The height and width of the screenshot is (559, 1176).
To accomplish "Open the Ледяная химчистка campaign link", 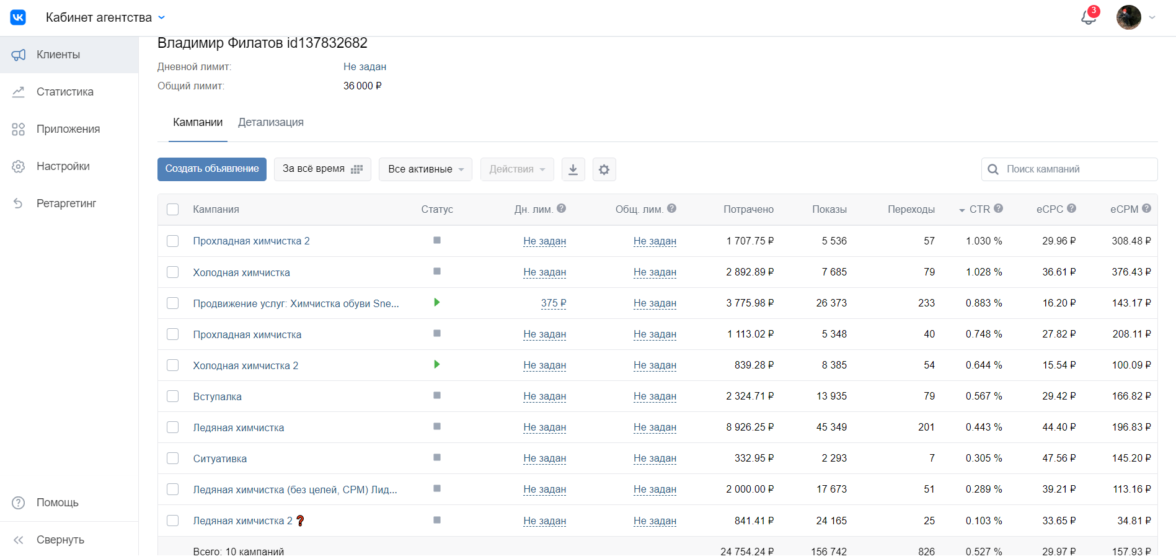I will tap(238, 428).
